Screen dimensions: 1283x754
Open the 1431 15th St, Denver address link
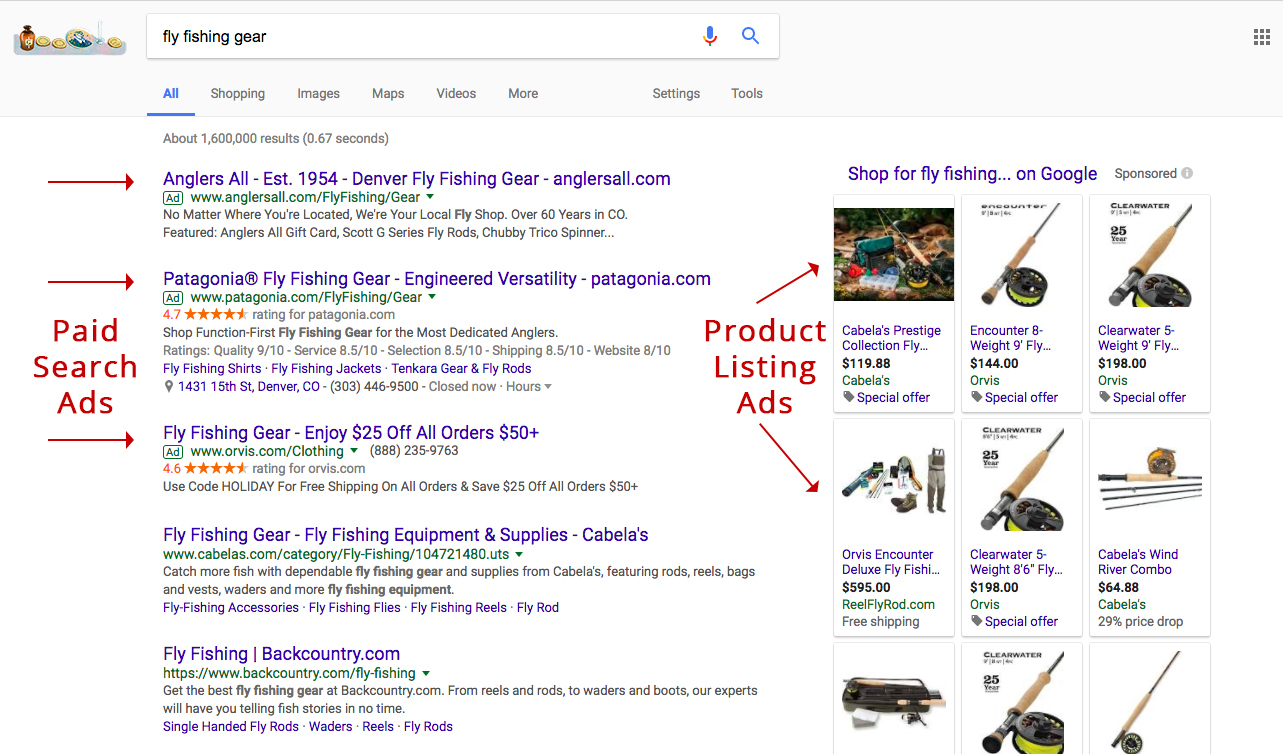[x=249, y=387]
